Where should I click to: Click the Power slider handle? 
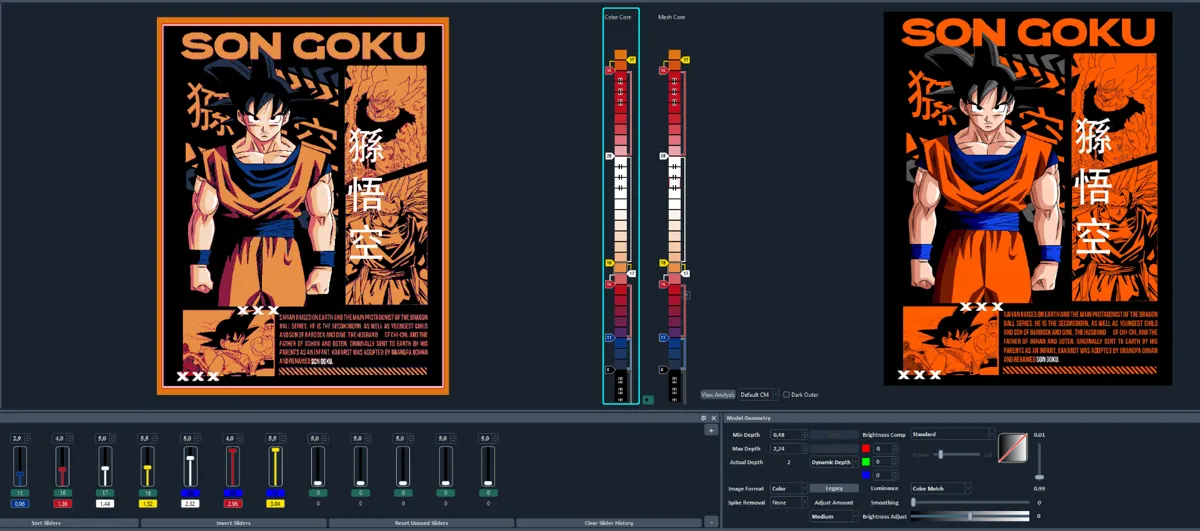pos(940,455)
